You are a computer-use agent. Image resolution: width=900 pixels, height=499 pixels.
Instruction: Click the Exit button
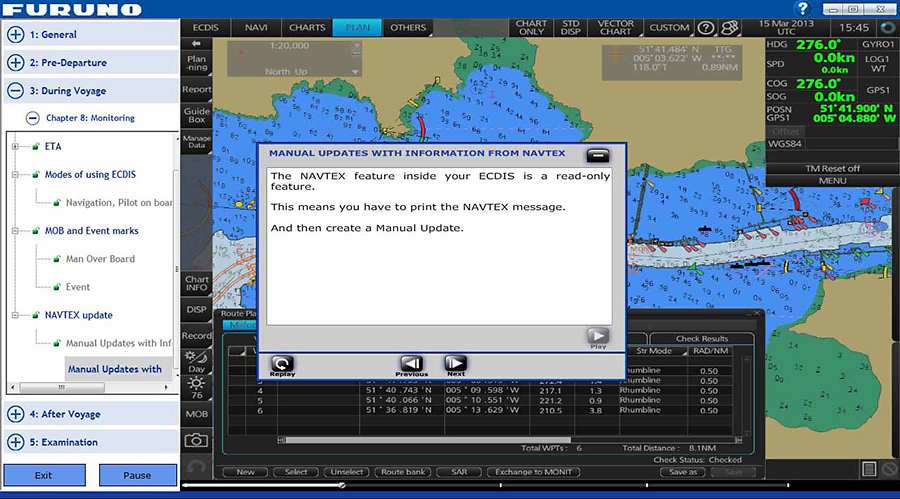pos(44,475)
